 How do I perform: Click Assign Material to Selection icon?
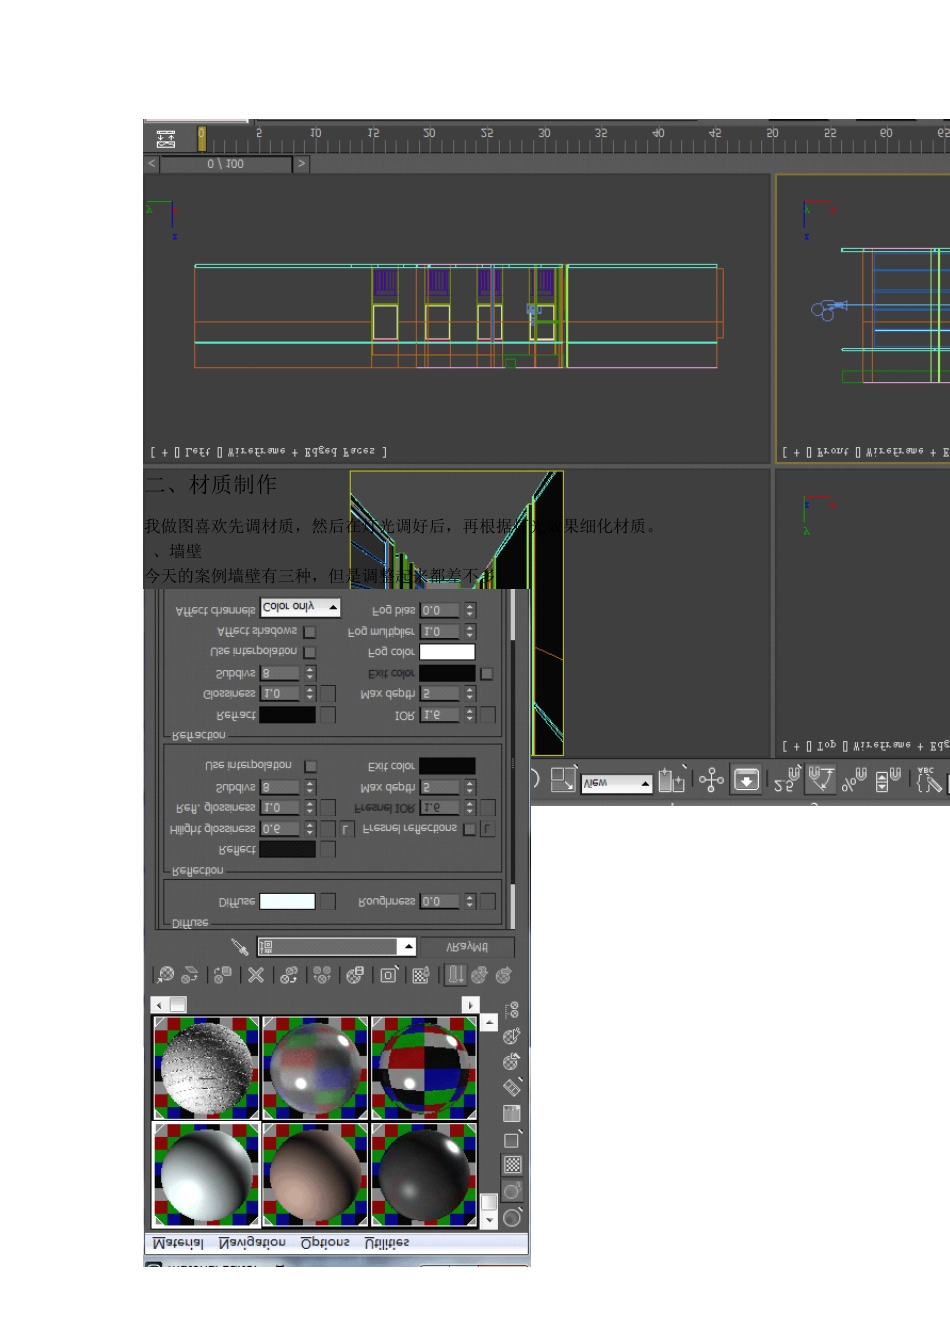point(222,975)
